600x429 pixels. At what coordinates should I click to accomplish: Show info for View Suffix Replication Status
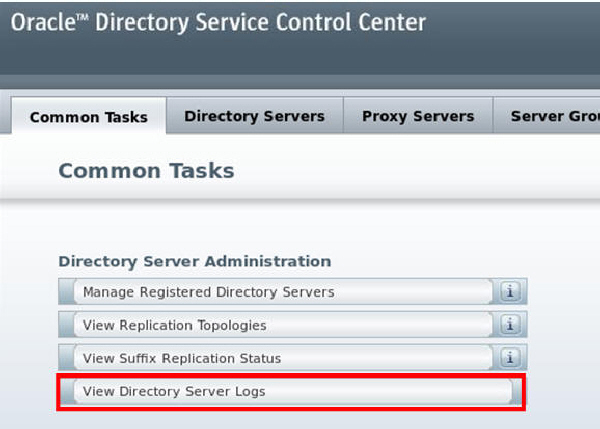[x=511, y=358]
